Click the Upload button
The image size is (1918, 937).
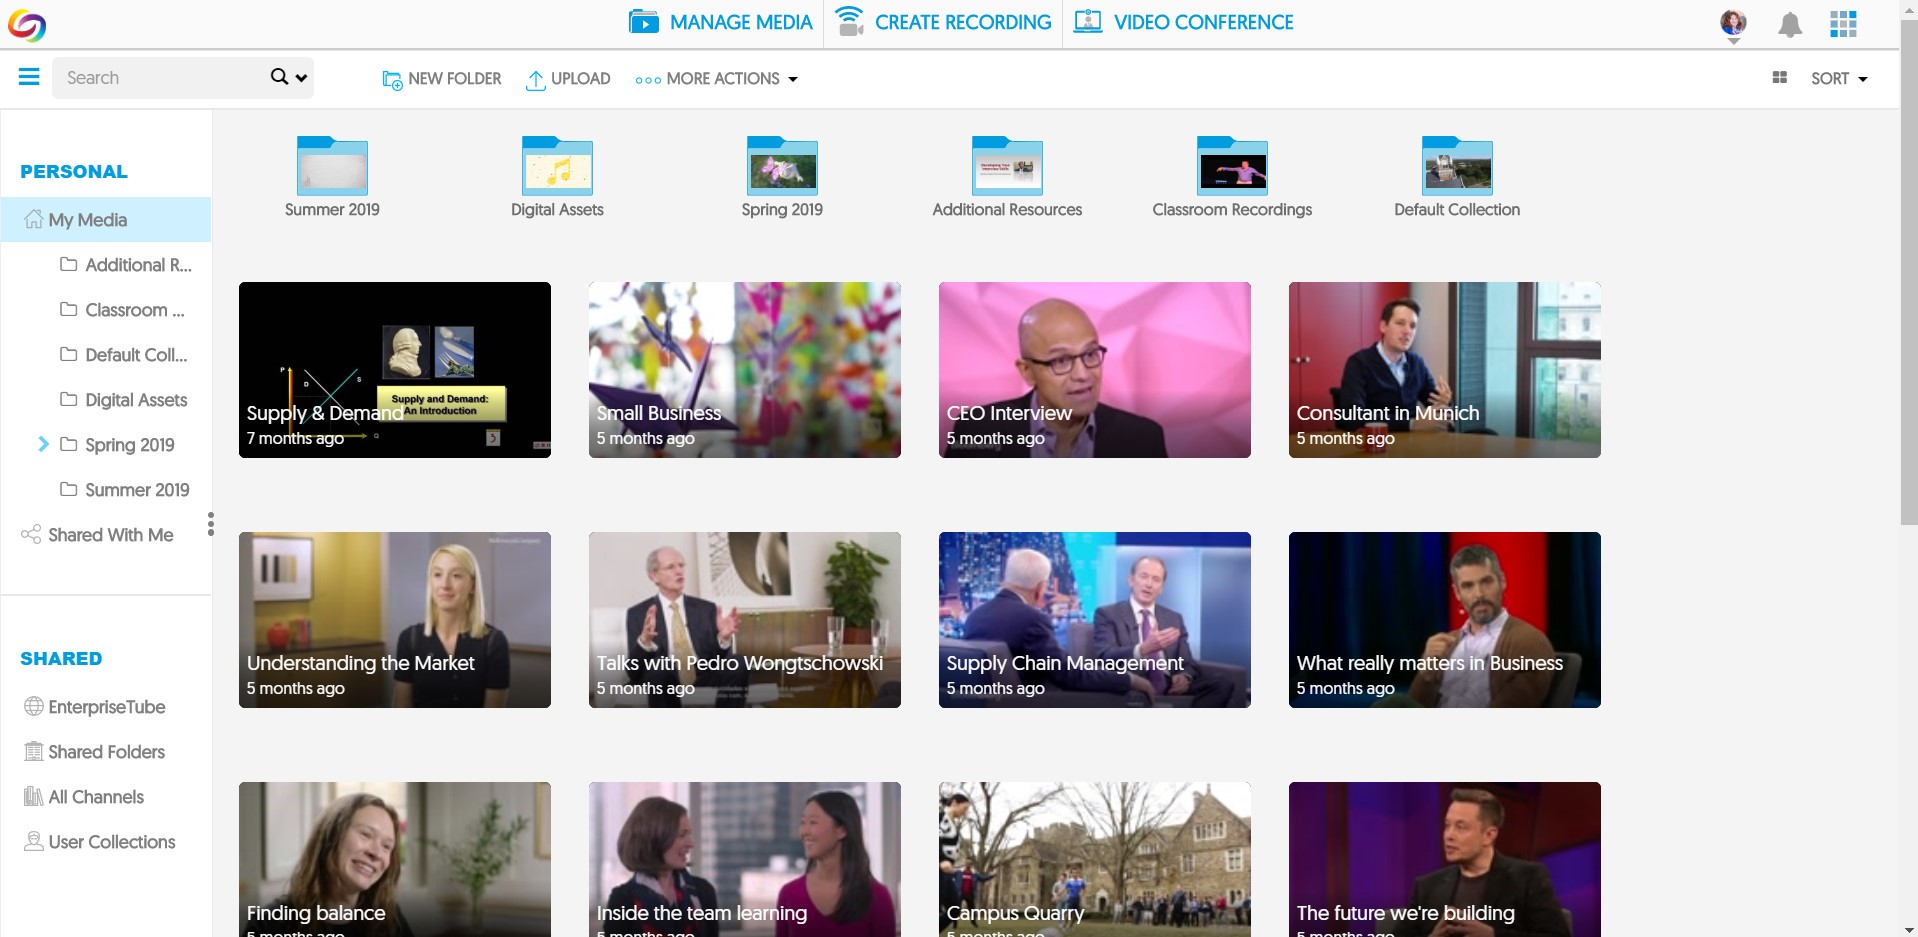click(568, 79)
